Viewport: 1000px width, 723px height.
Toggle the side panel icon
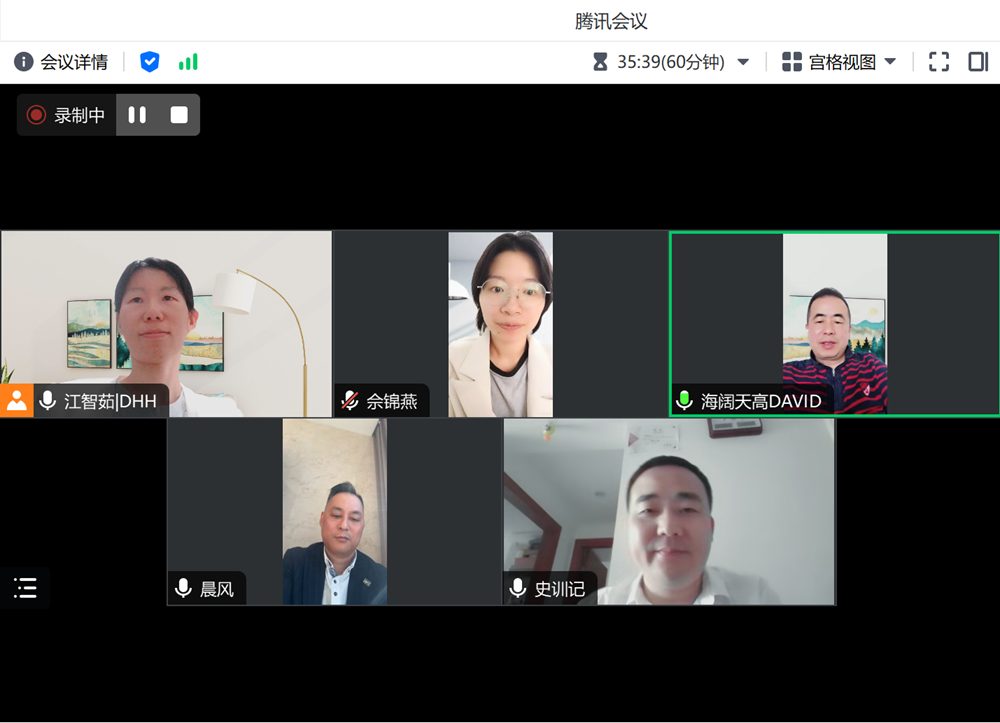978,62
